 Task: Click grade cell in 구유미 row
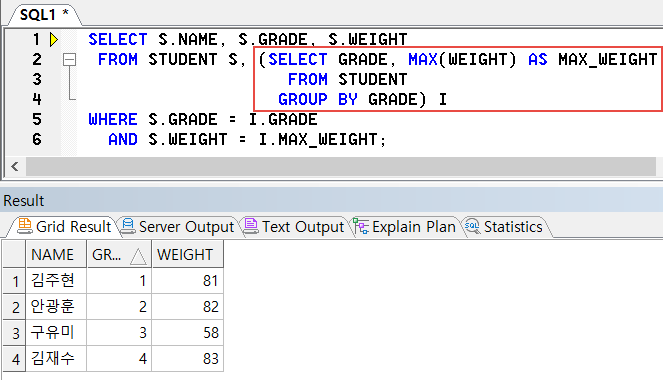coord(119,333)
